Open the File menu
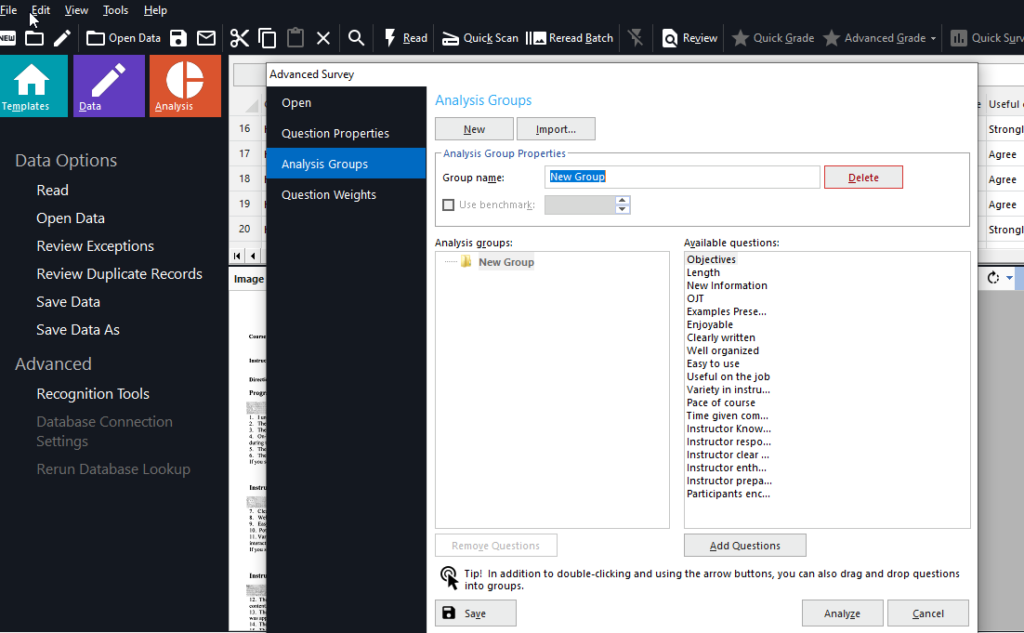This screenshot has height=633, width=1024. click(x=8, y=10)
